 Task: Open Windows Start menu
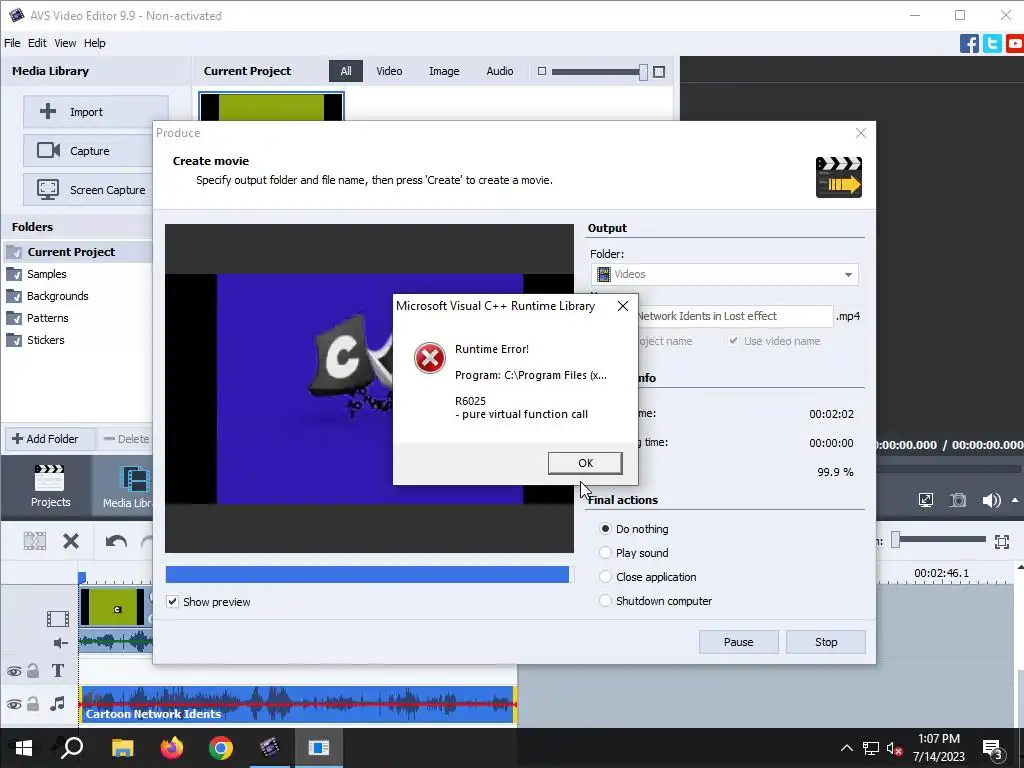point(24,748)
